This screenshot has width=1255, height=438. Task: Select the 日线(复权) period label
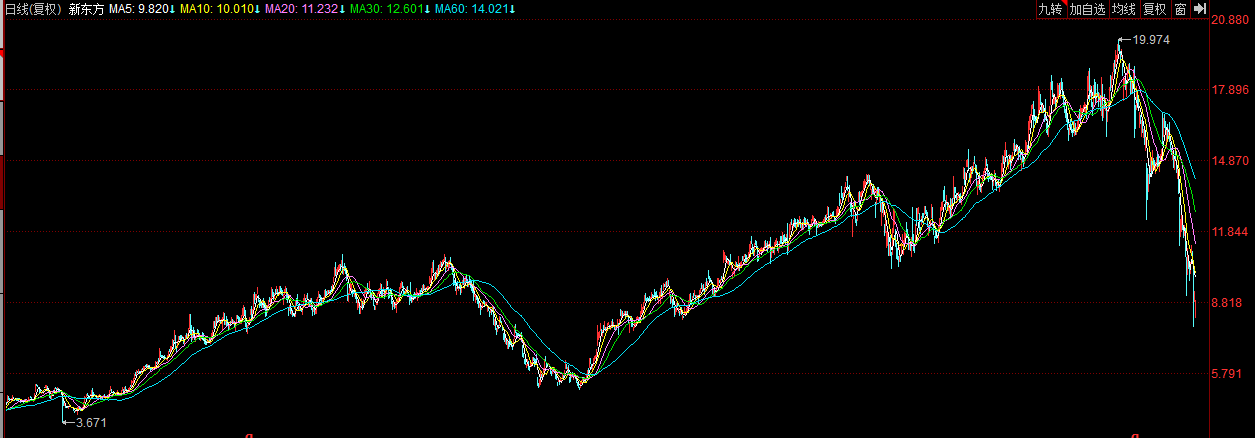(33, 9)
